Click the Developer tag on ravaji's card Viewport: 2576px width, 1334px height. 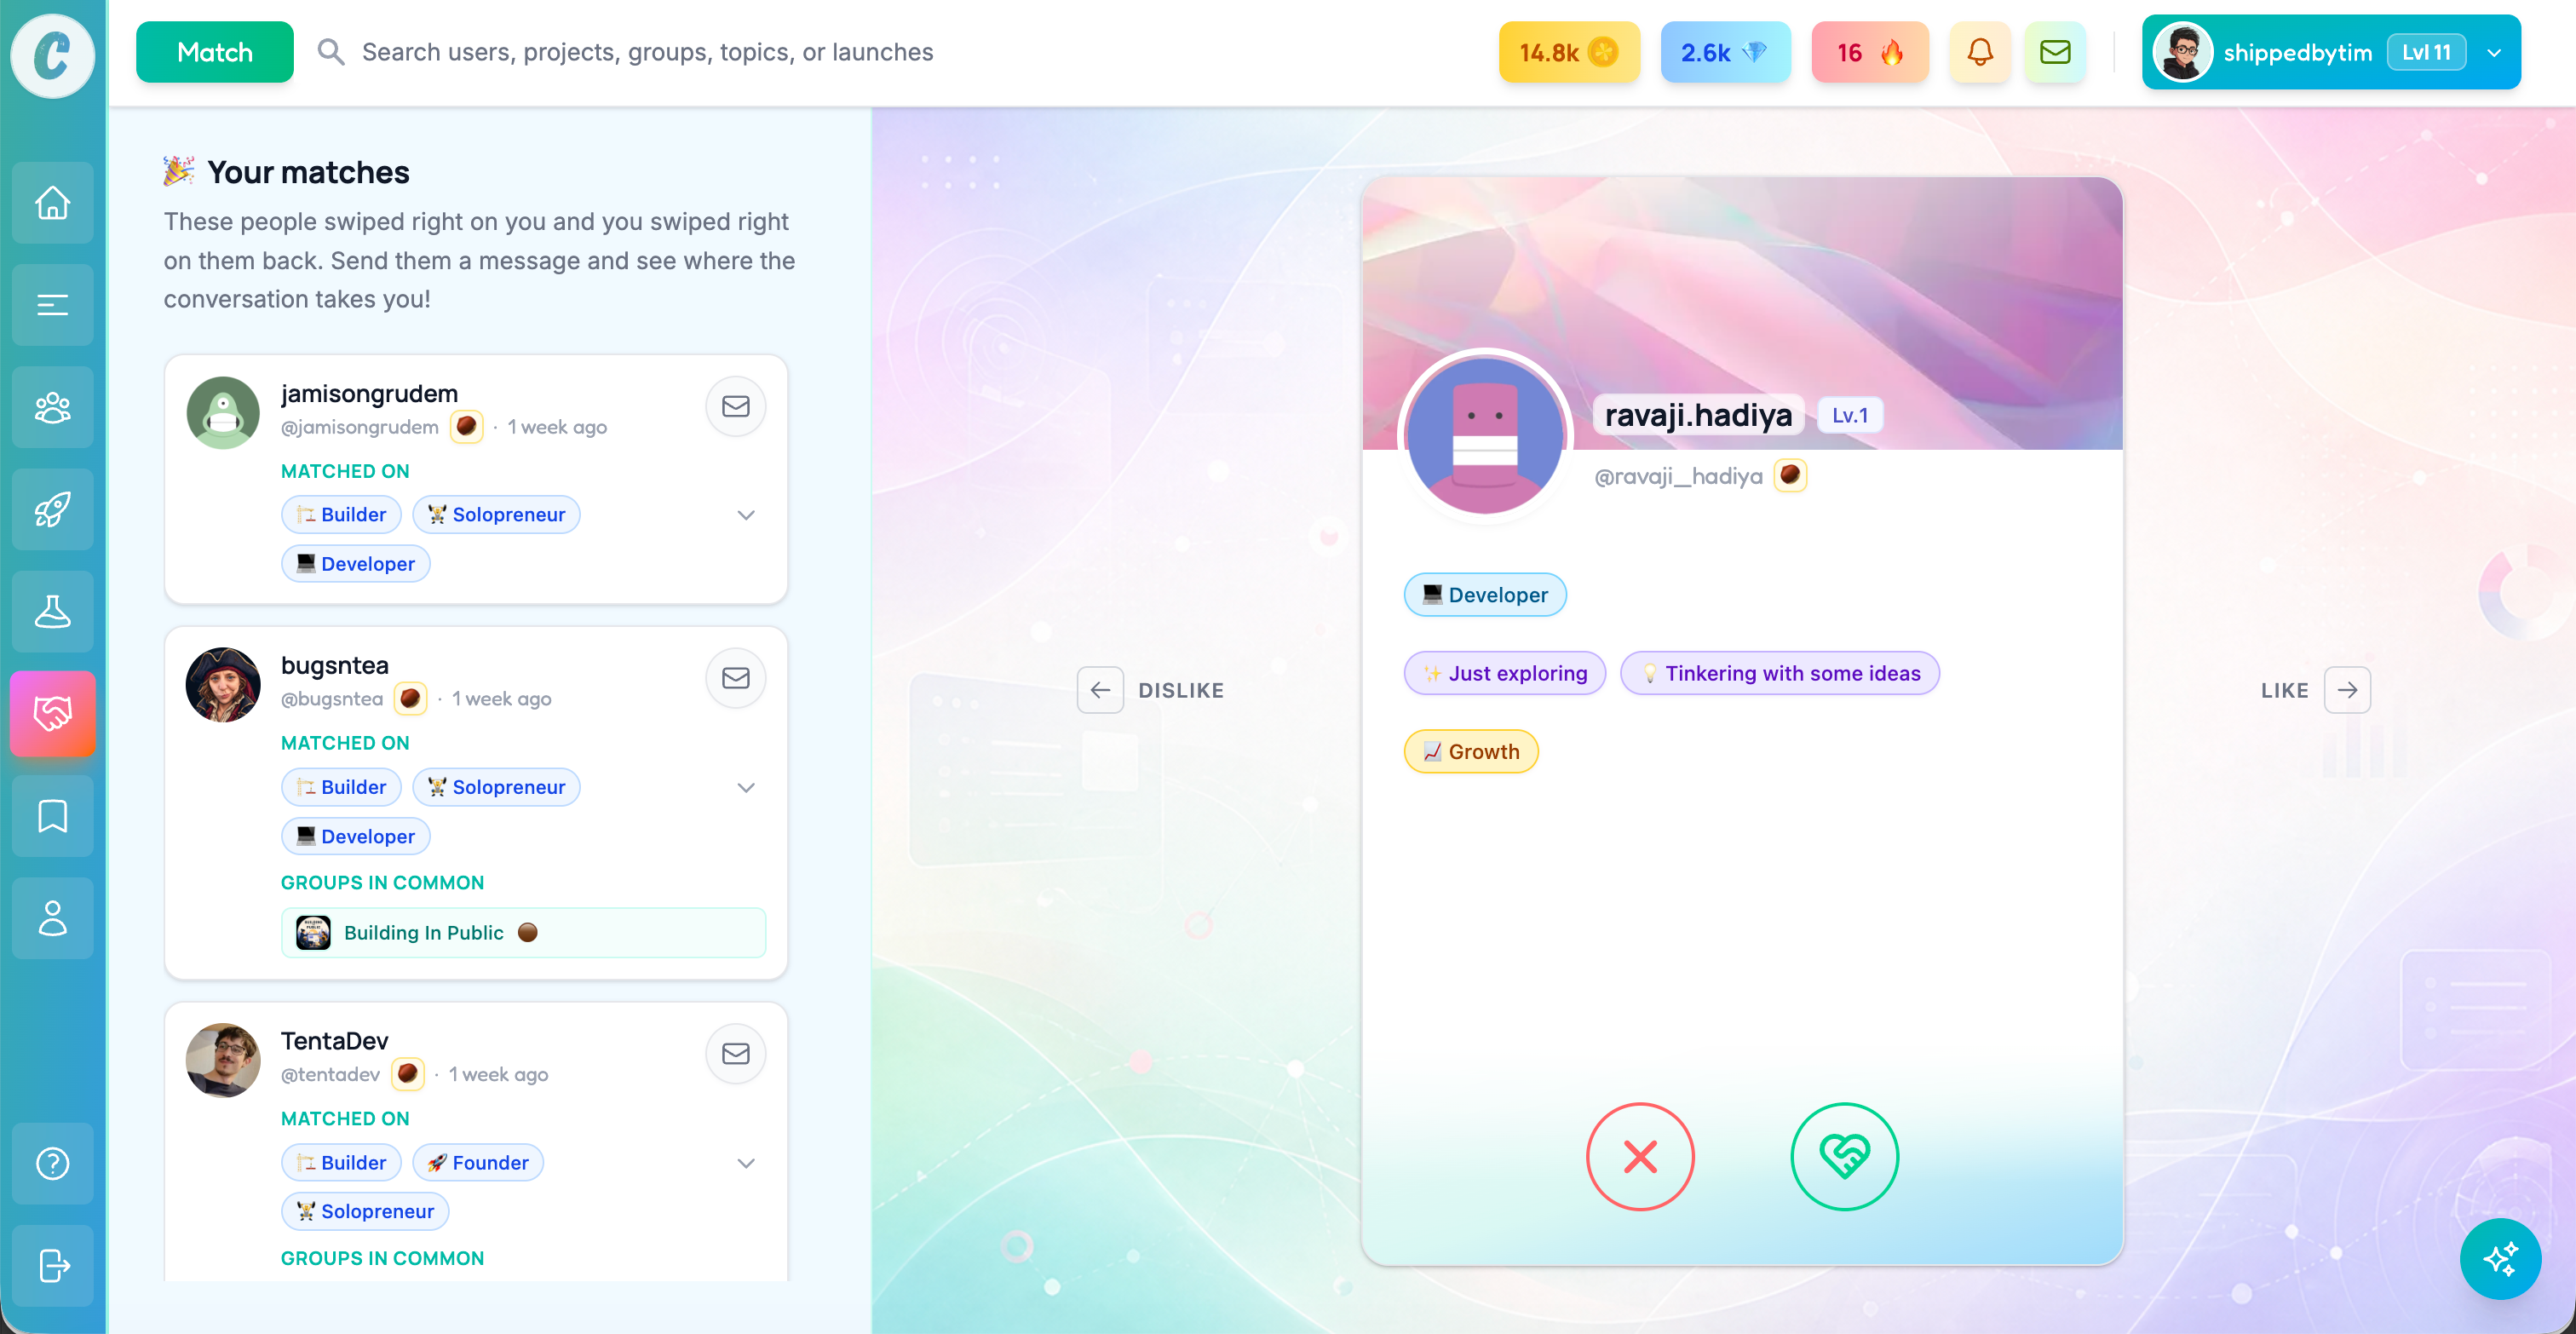coord(1485,595)
